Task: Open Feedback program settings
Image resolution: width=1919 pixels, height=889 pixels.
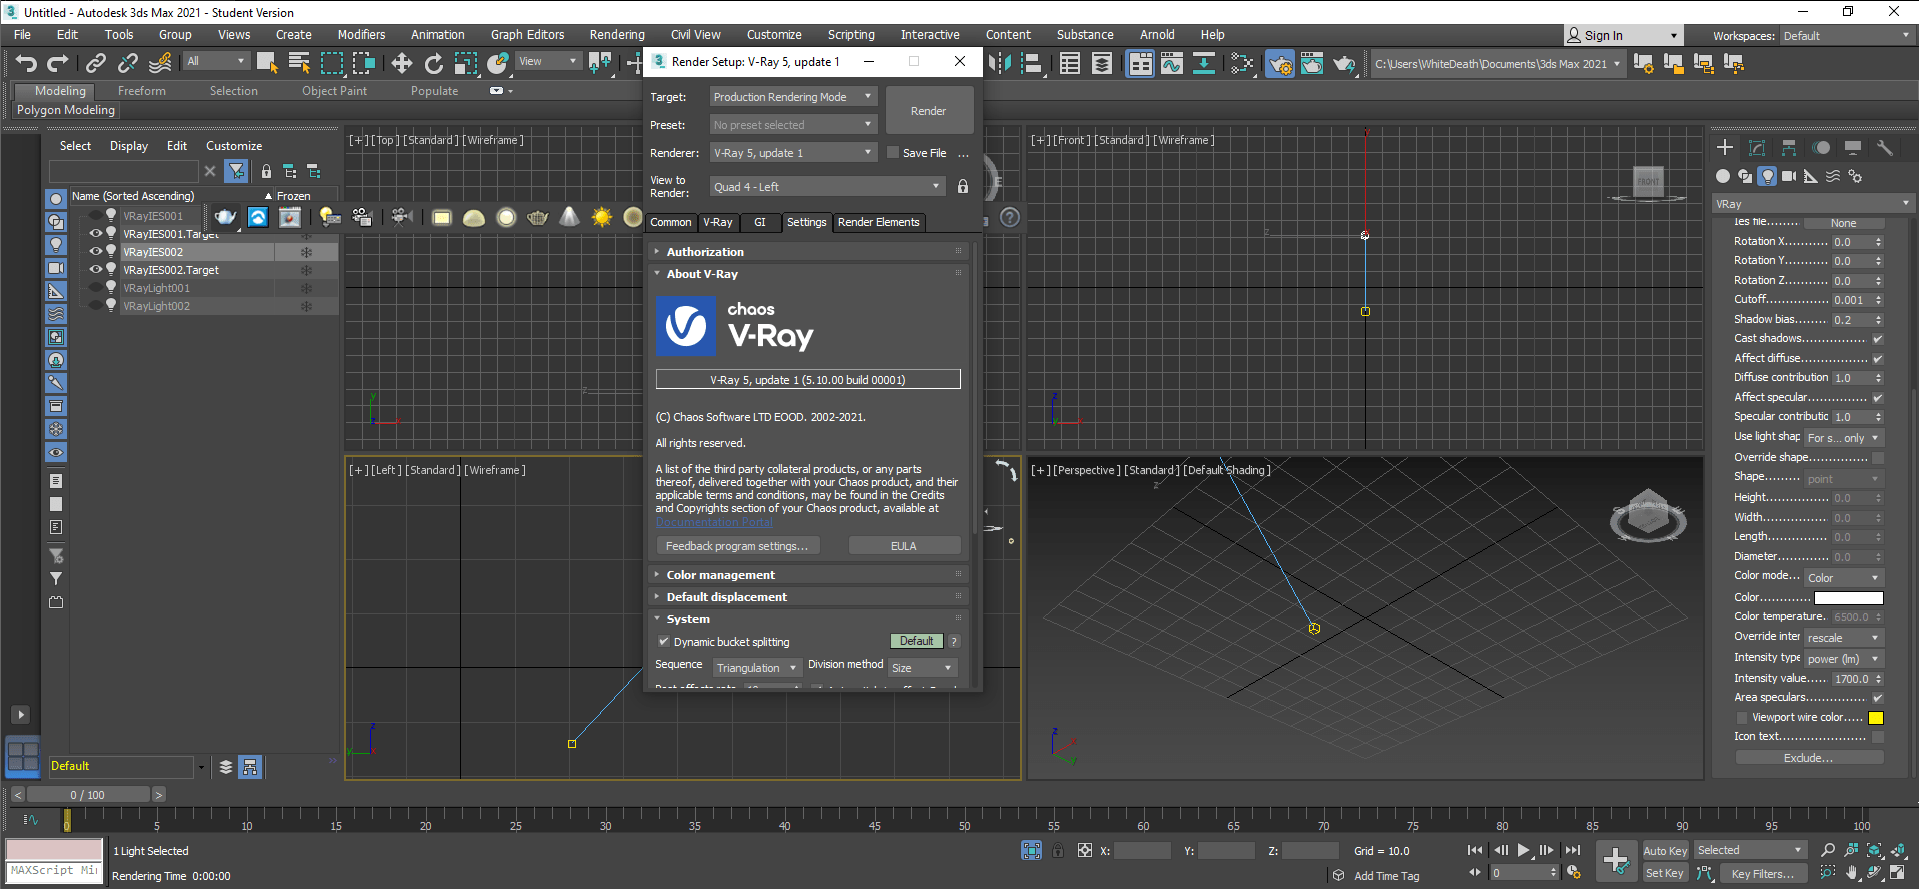Action: (x=737, y=546)
